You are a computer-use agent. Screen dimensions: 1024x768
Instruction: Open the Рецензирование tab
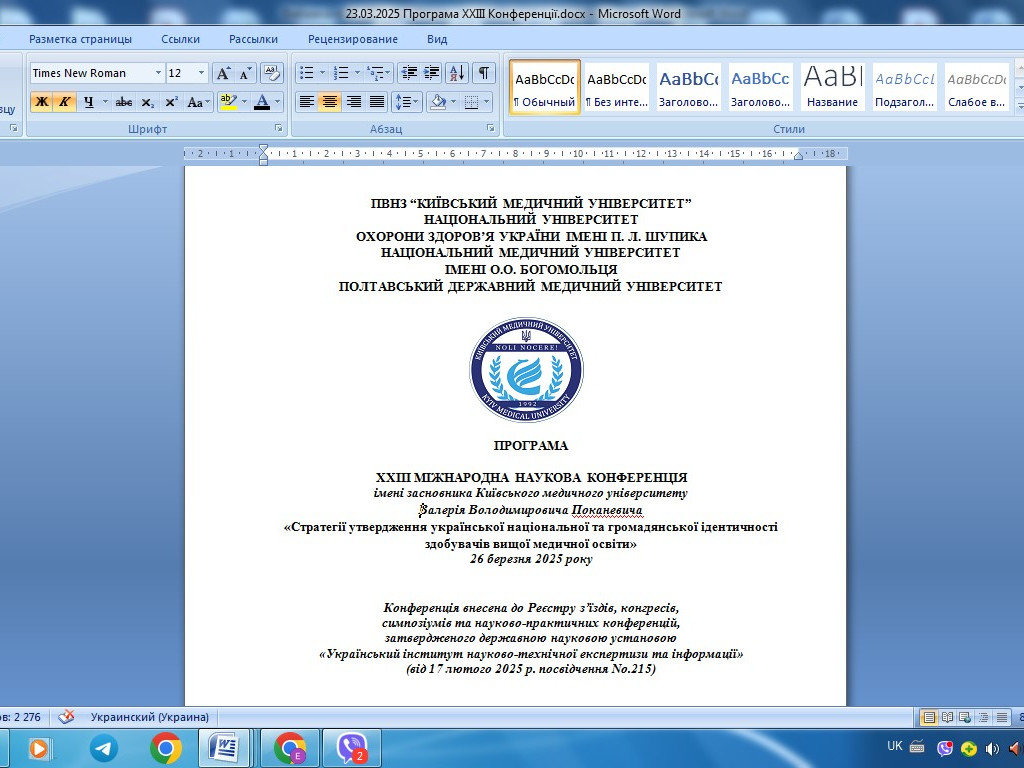[353, 39]
